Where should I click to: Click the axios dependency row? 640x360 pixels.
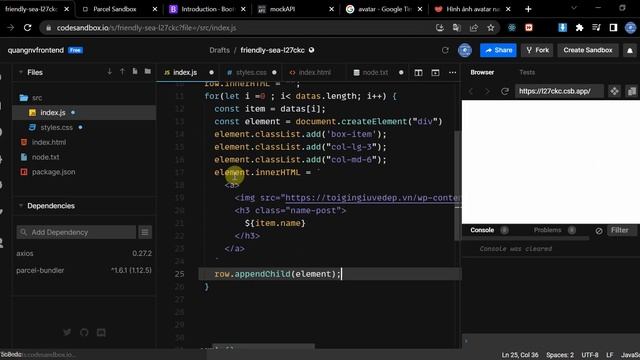pyautogui.click(x=84, y=253)
